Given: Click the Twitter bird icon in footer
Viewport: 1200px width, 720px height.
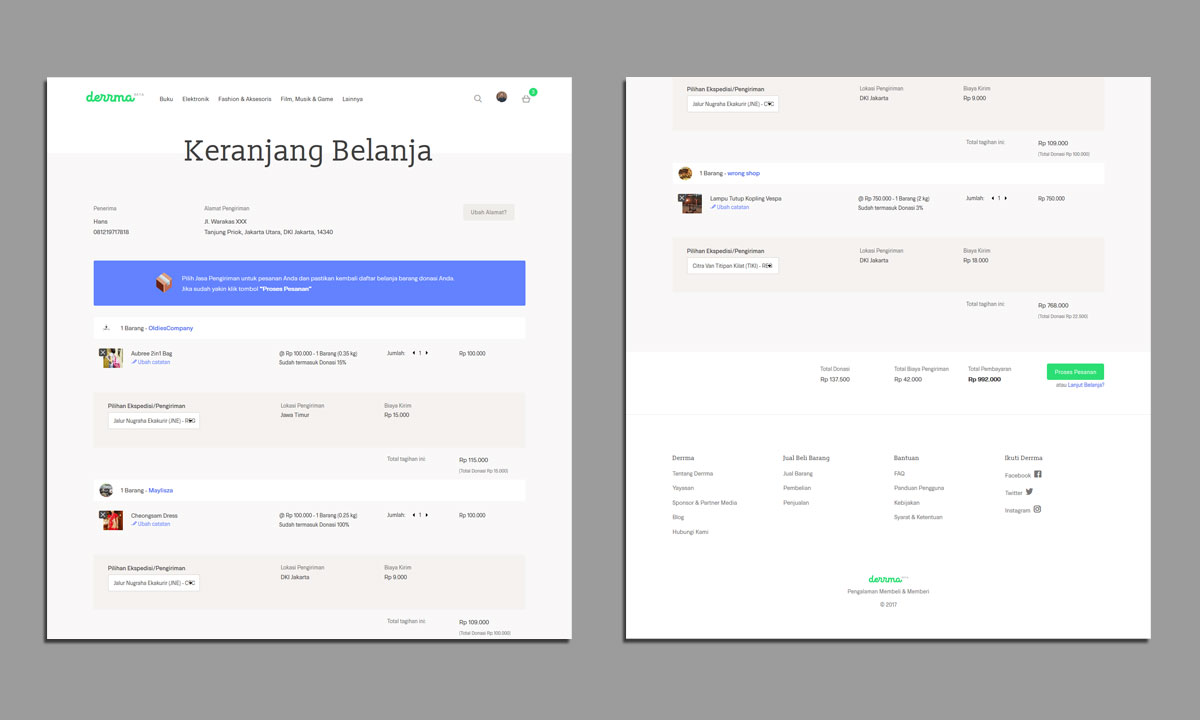Looking at the screenshot, I should [1029, 492].
